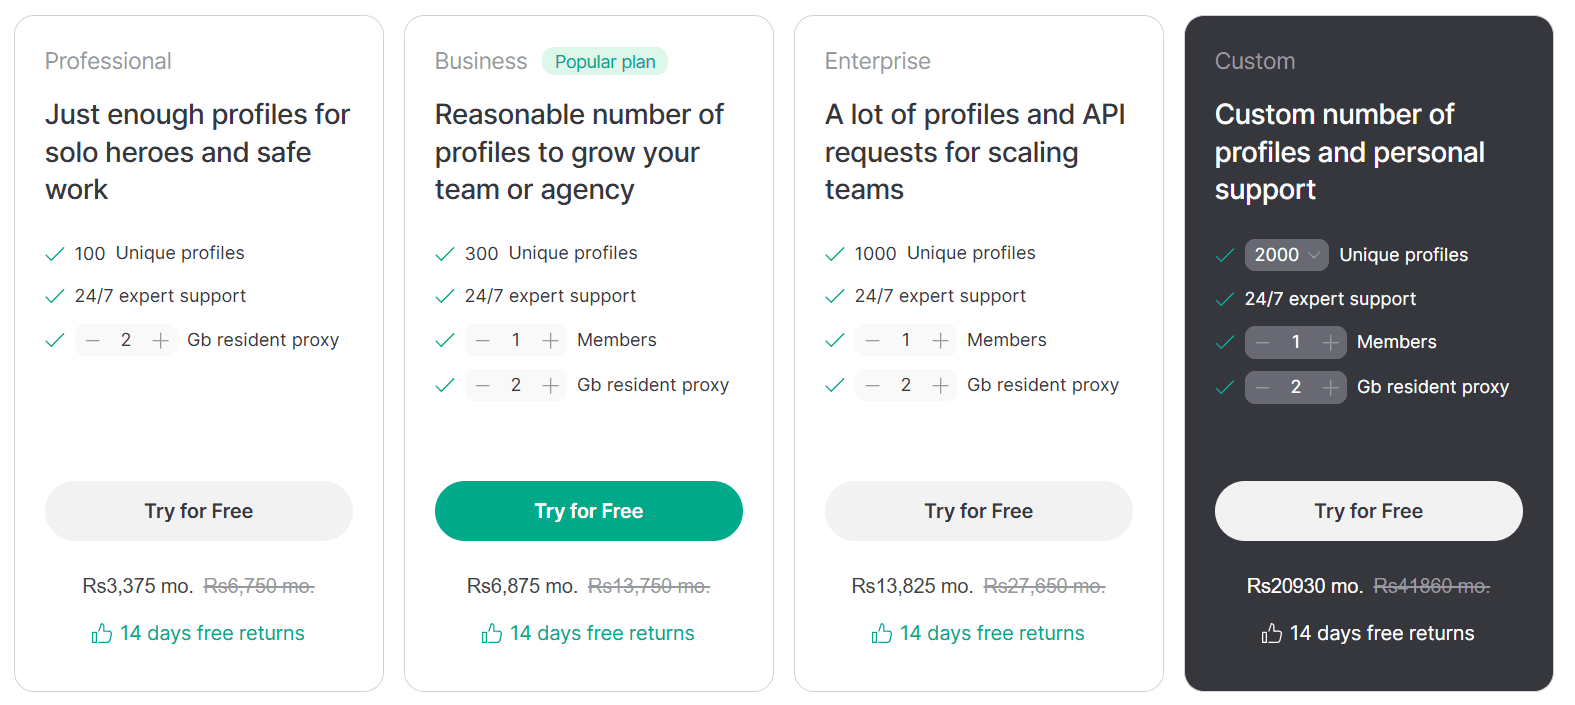Click checkmark beside 24/7 expert support on Business

pyautogui.click(x=445, y=296)
